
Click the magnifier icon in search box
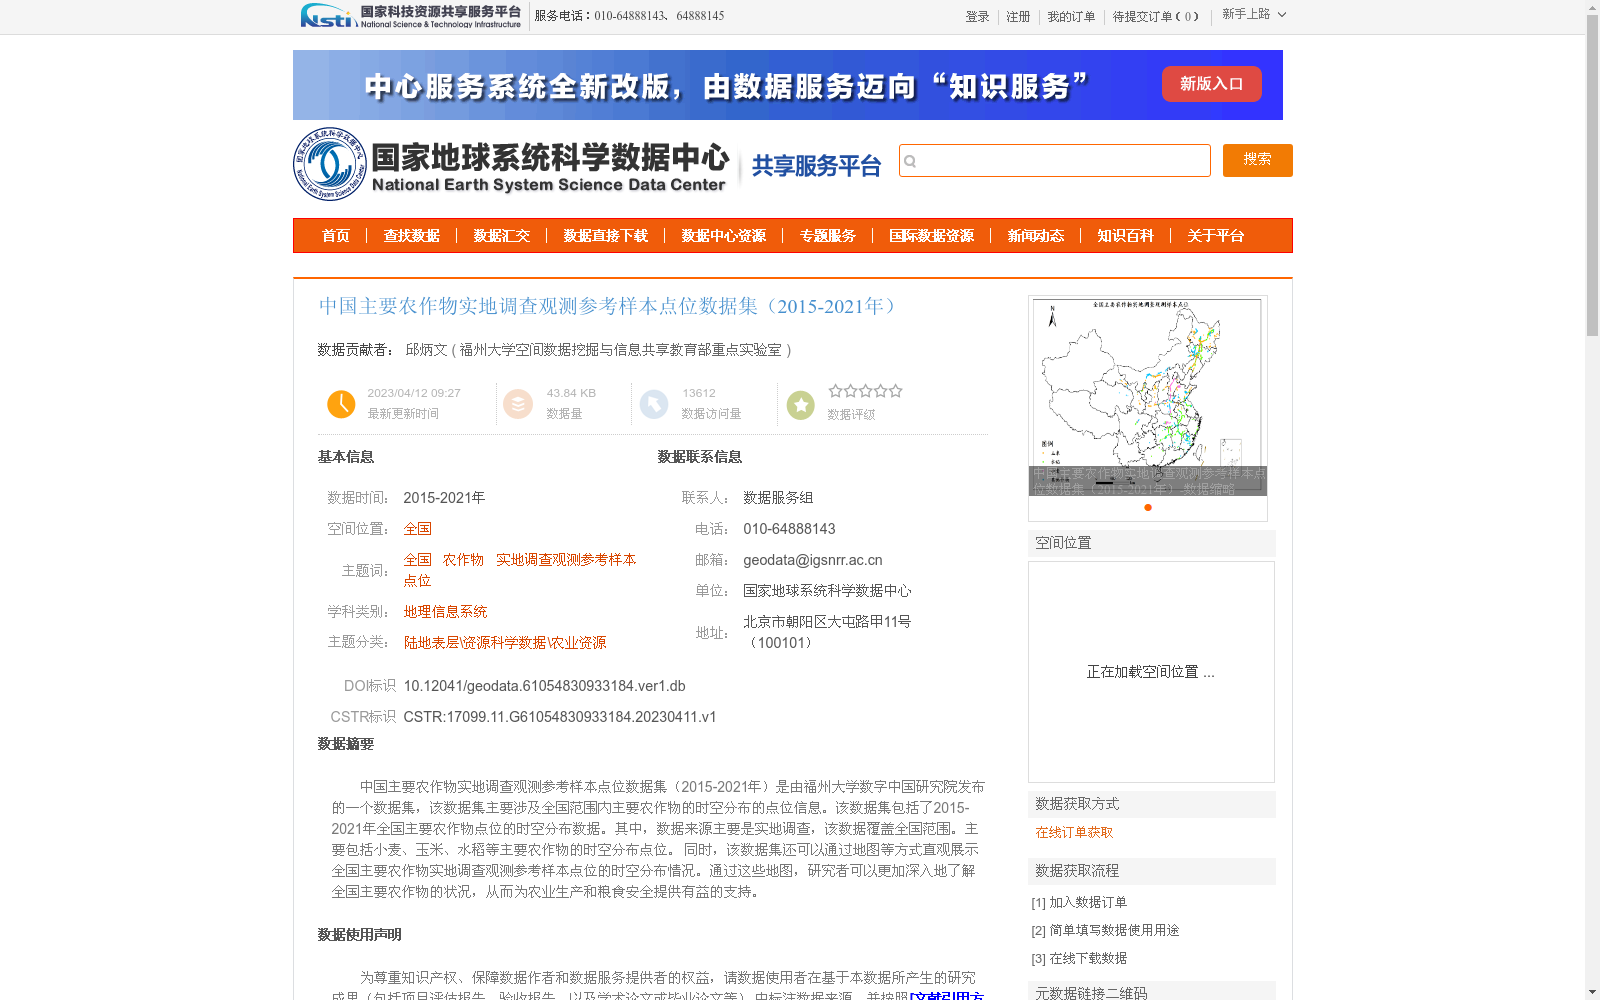pos(910,161)
